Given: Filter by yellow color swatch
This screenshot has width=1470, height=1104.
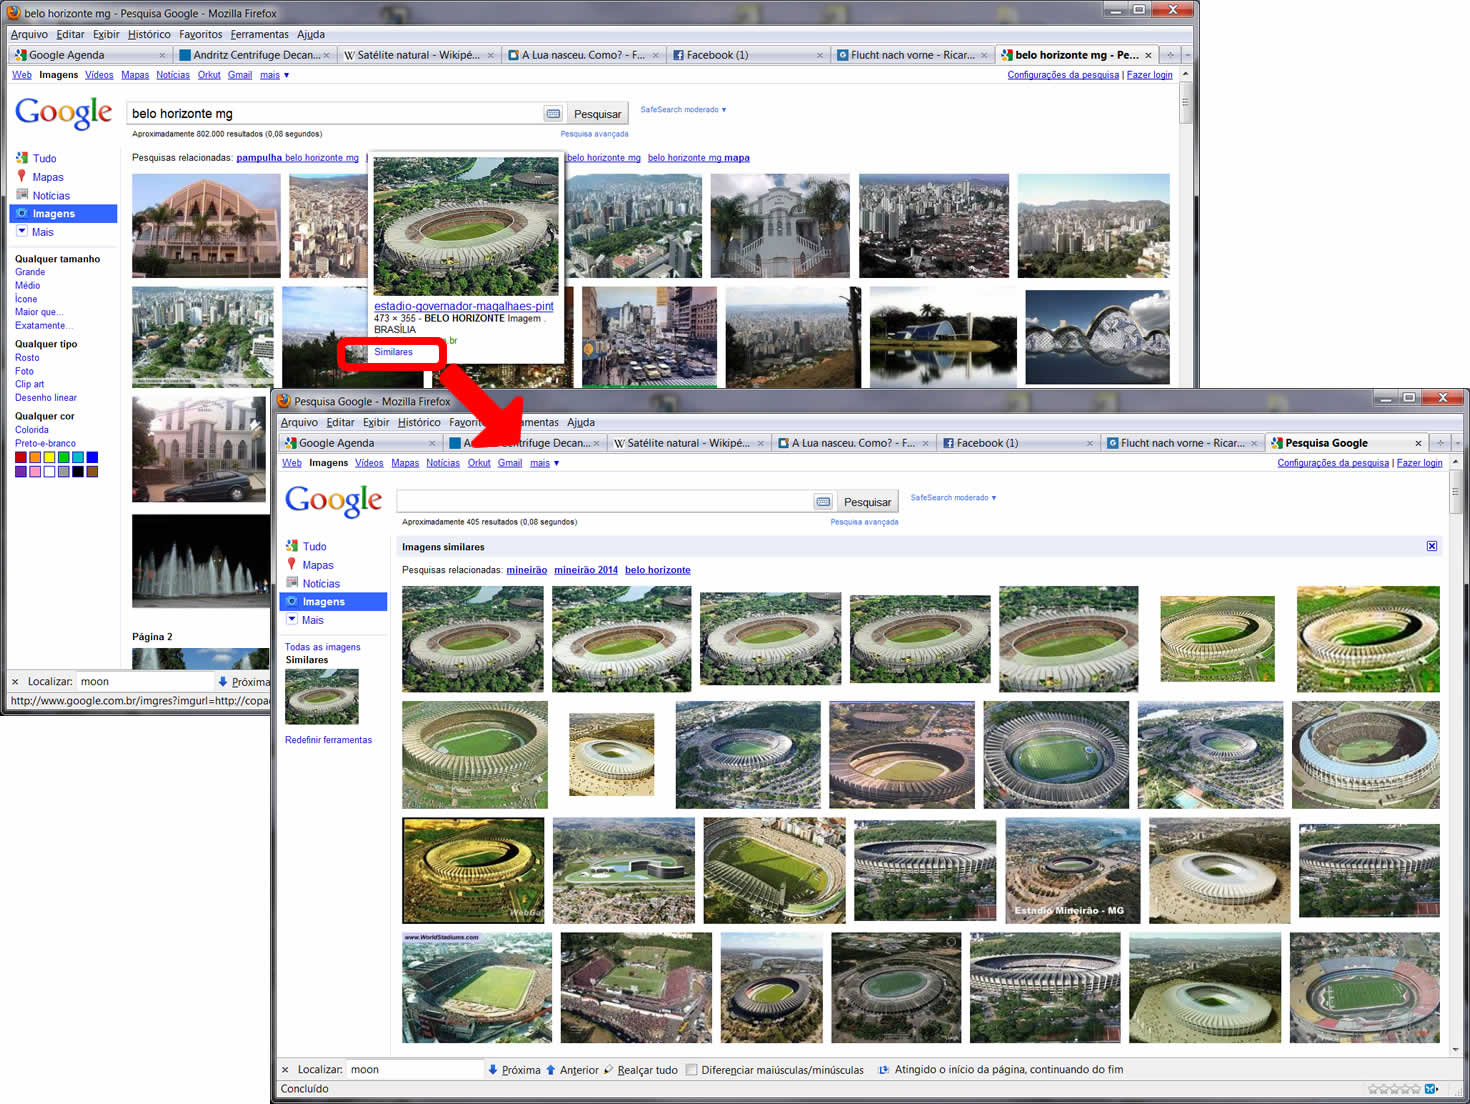Looking at the screenshot, I should (49, 457).
